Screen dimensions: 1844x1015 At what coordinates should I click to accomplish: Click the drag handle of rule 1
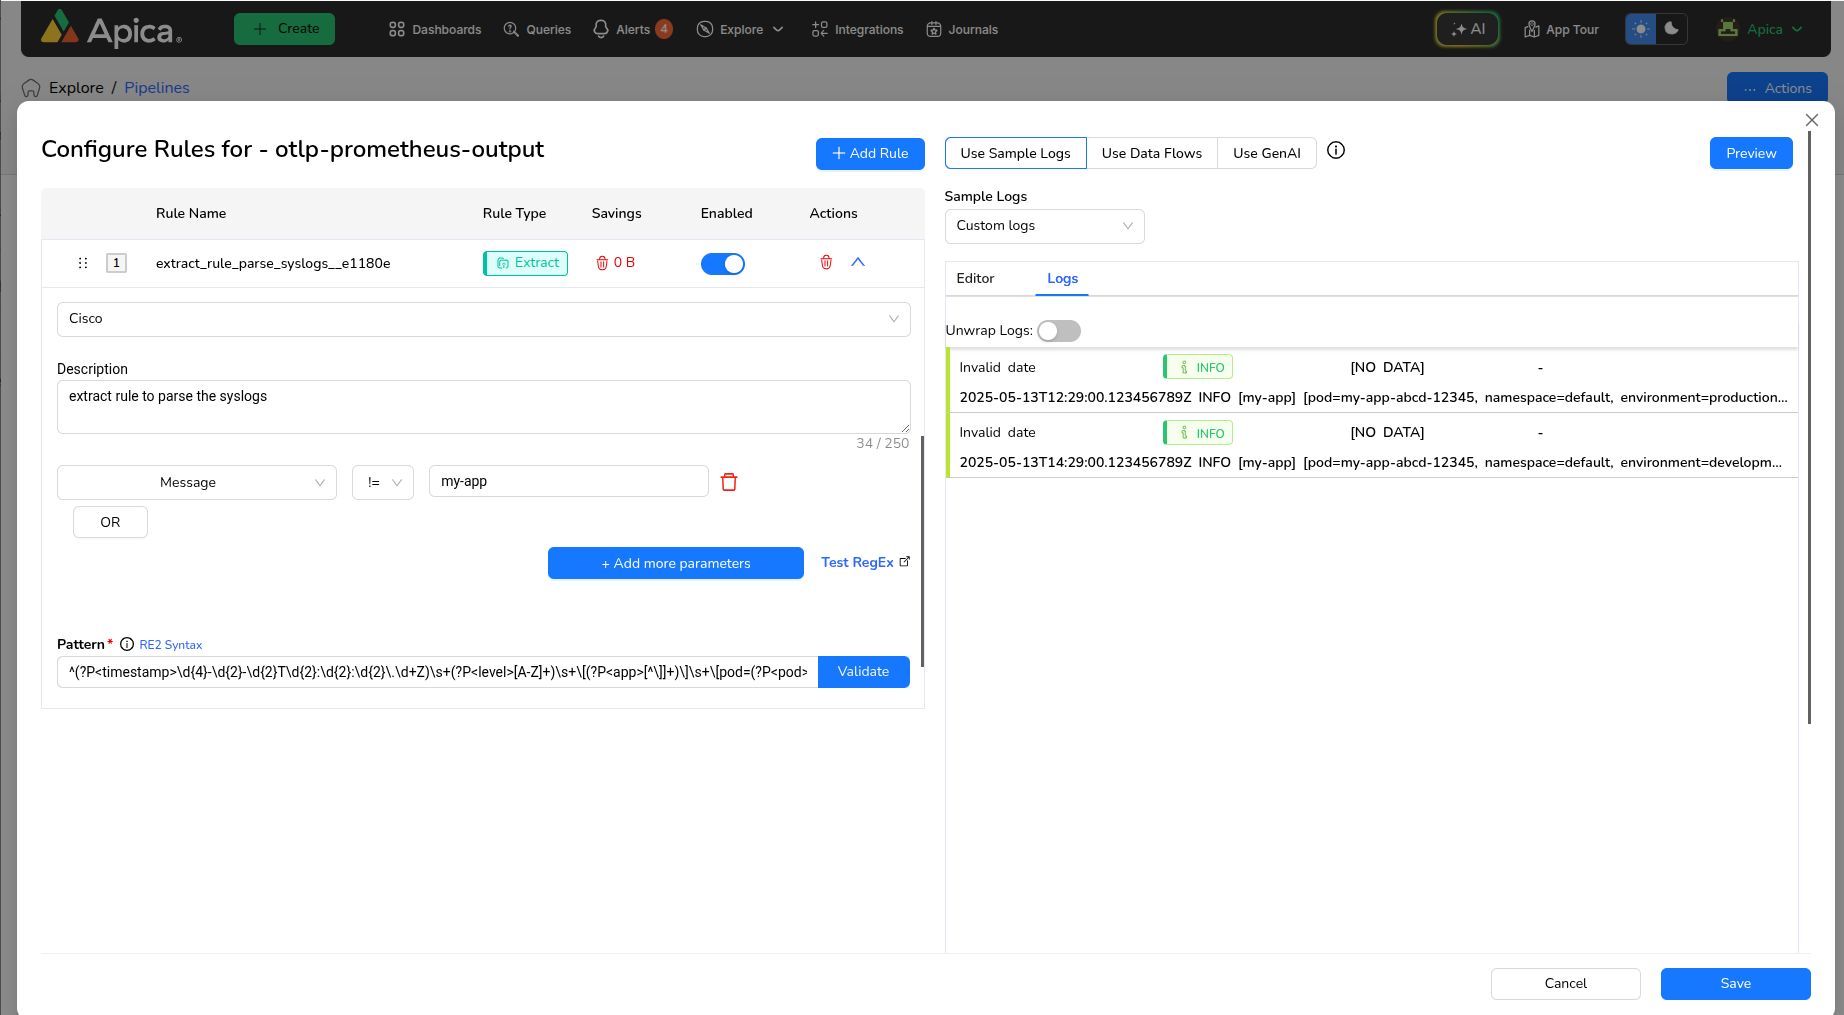coord(83,263)
